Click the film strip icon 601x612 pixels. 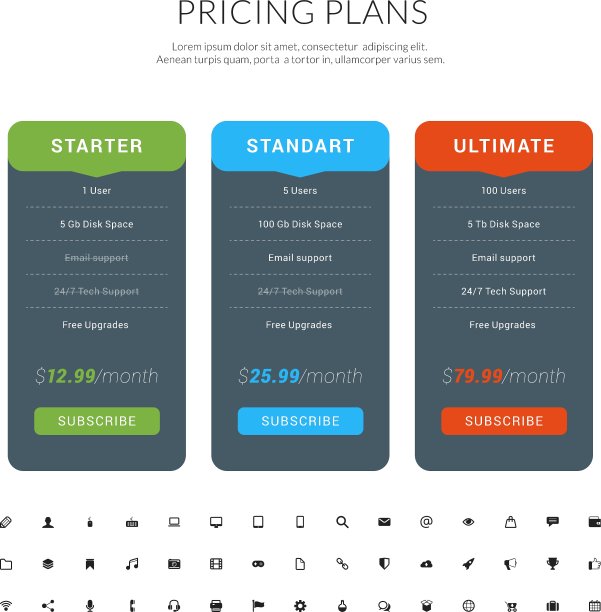click(216, 564)
